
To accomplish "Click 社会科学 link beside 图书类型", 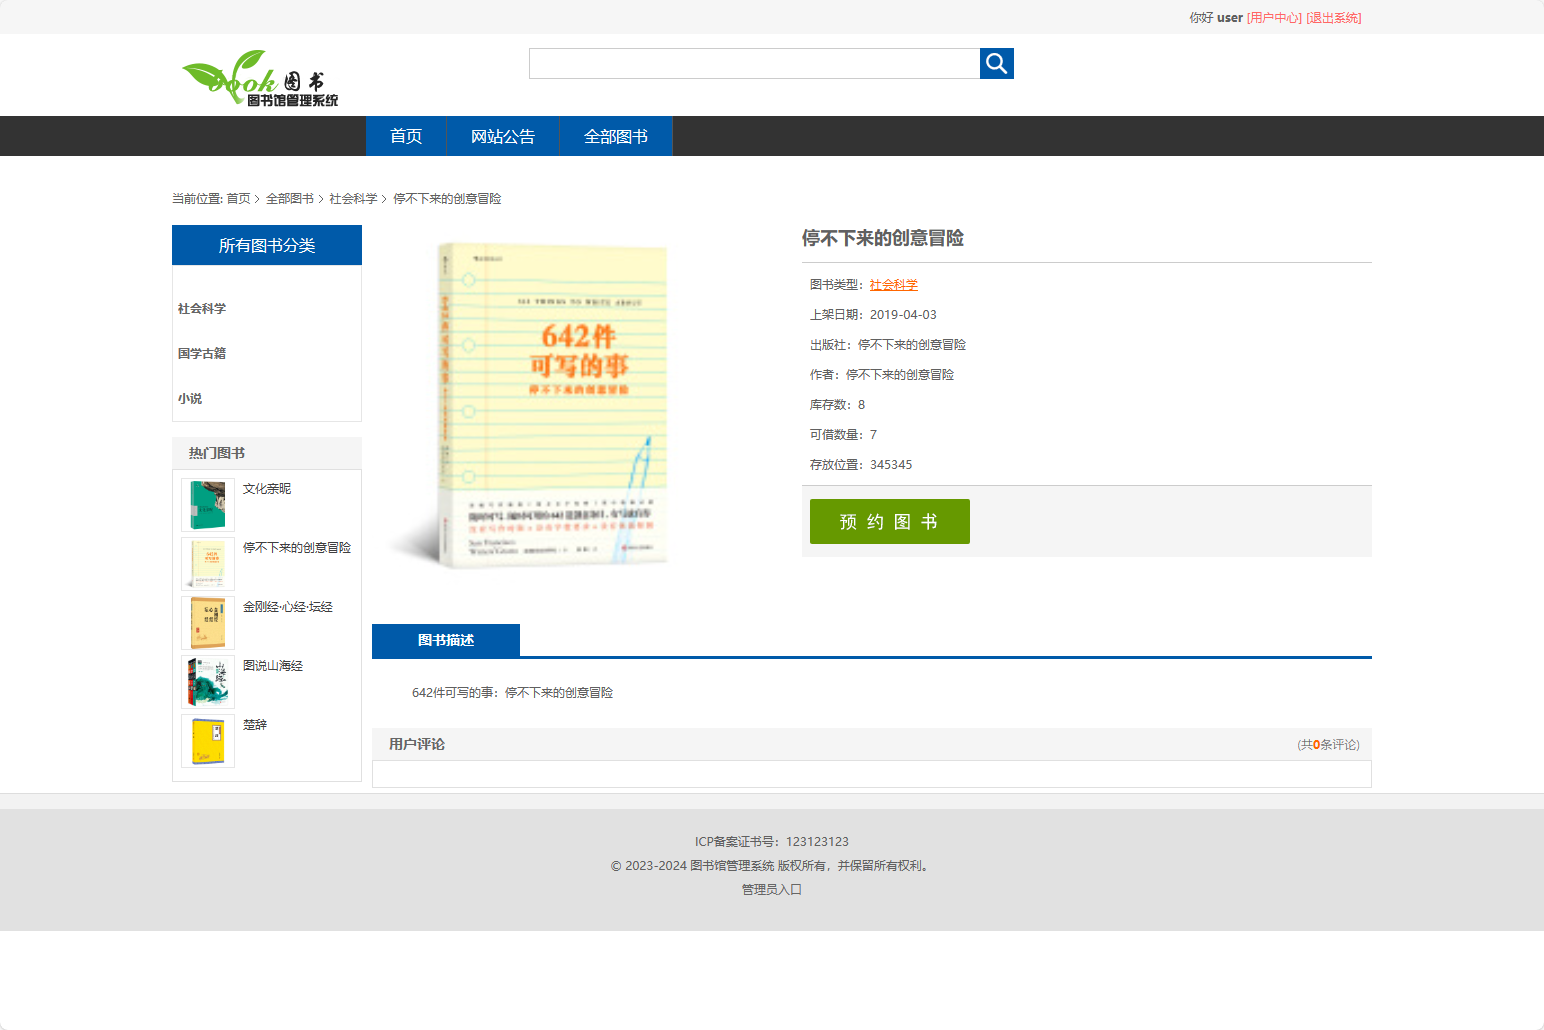I will coord(892,284).
